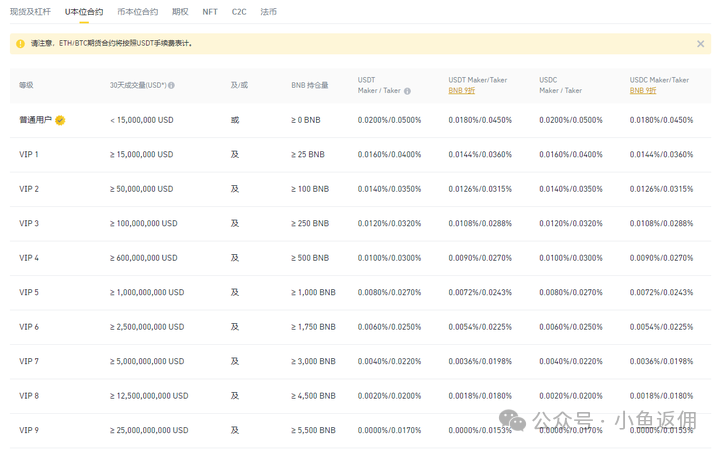The height and width of the screenshot is (450, 720).
Task: Select the VIP 4 level label
Action: tap(29, 258)
